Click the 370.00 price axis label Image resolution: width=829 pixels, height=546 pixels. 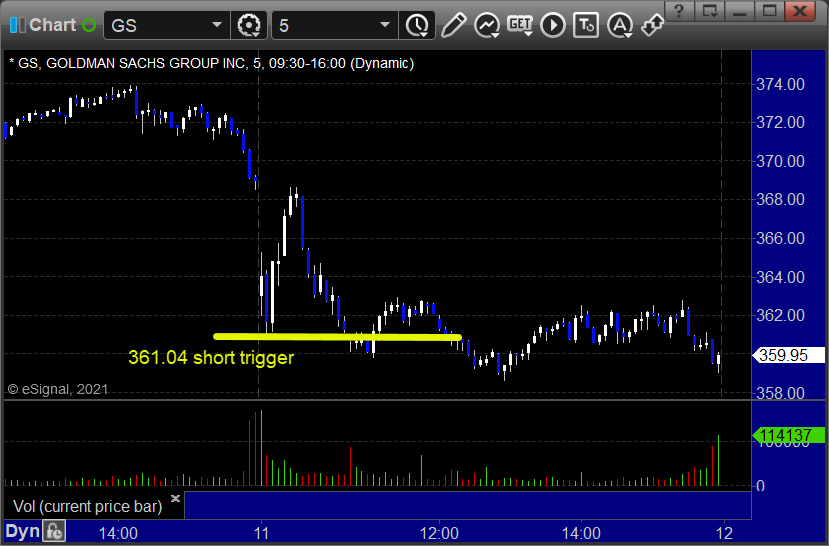780,161
